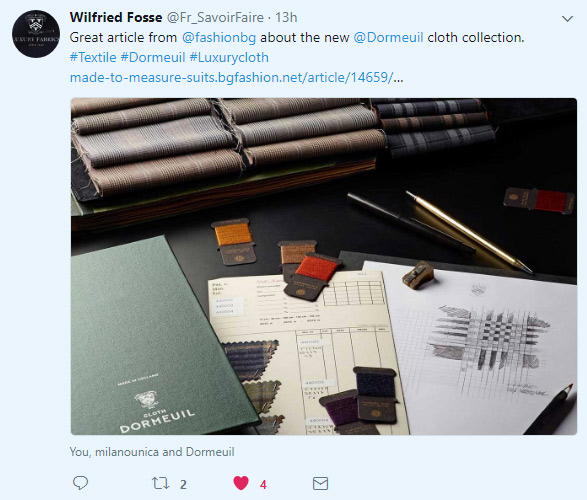
Task: Click the #Textile hashtag
Action: point(93,57)
